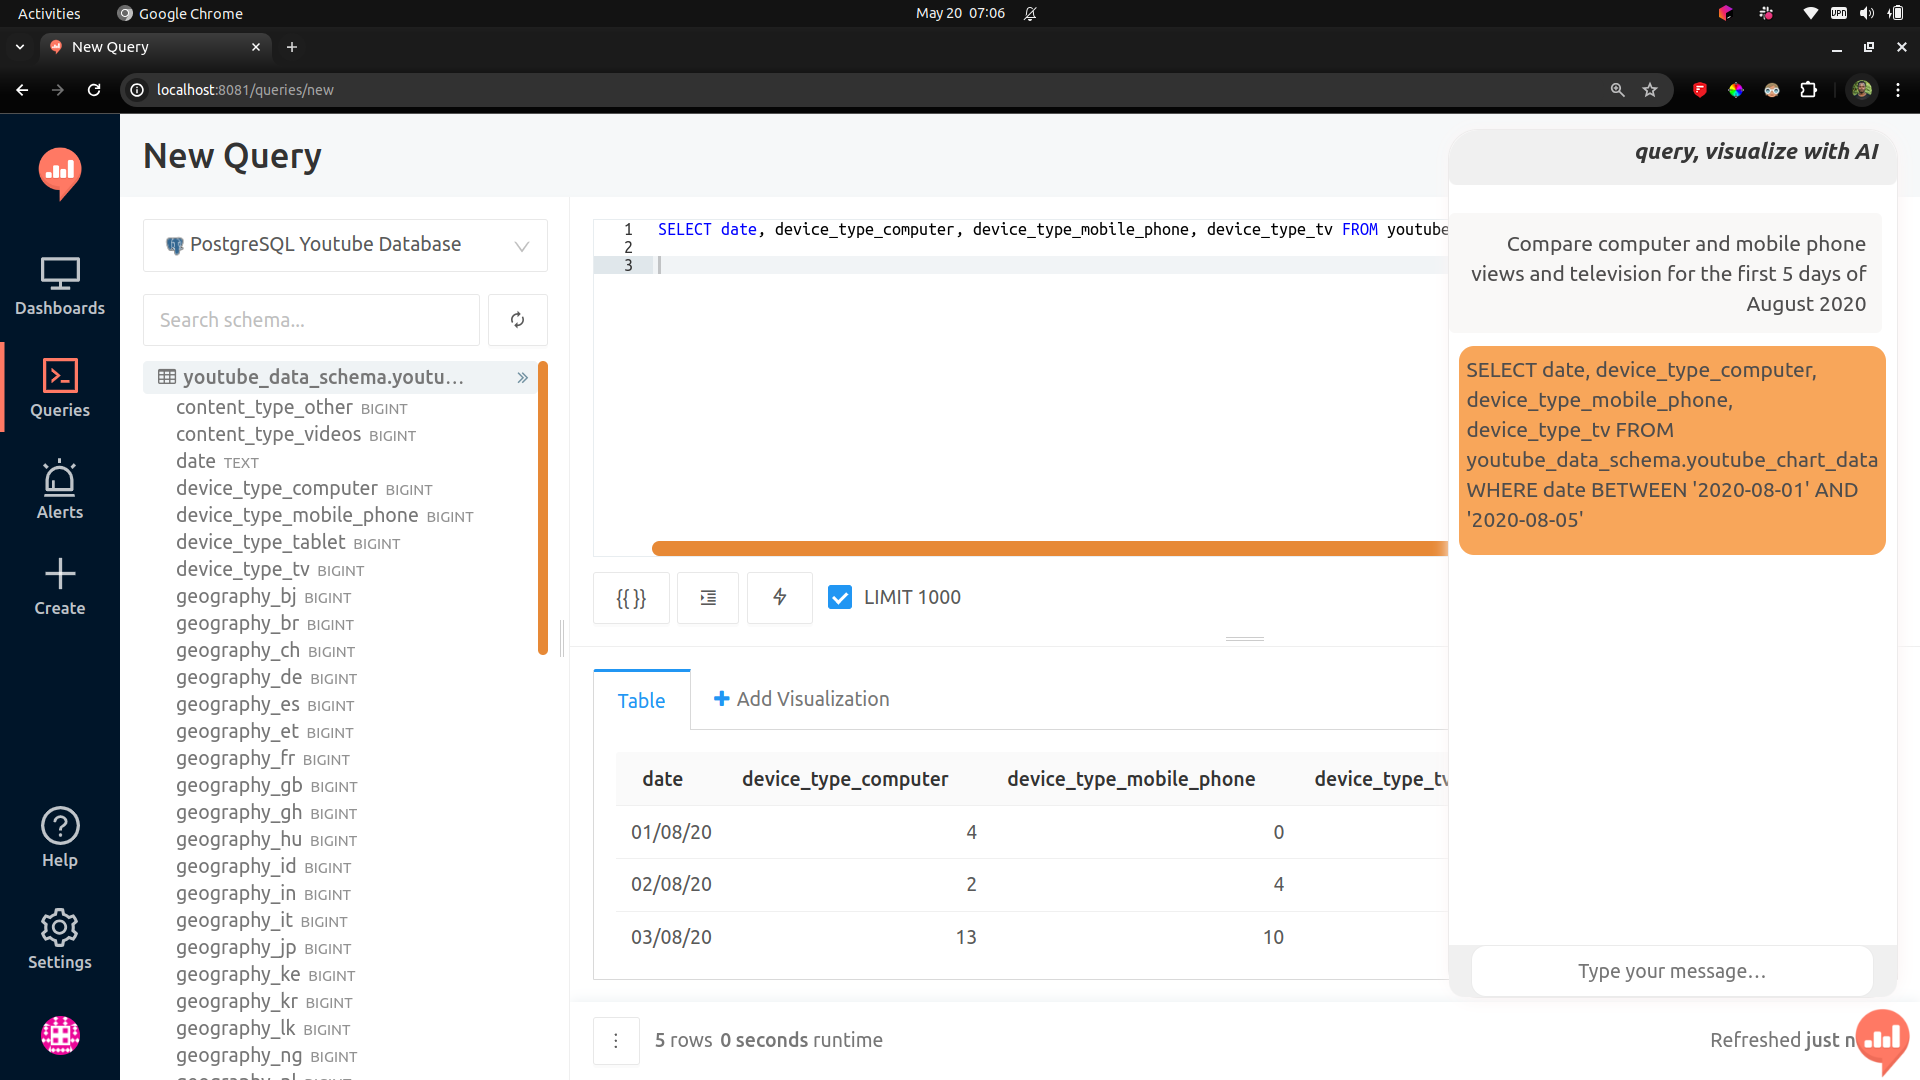
Task: Toggle the lightning bolt execution icon
Action: 779,596
